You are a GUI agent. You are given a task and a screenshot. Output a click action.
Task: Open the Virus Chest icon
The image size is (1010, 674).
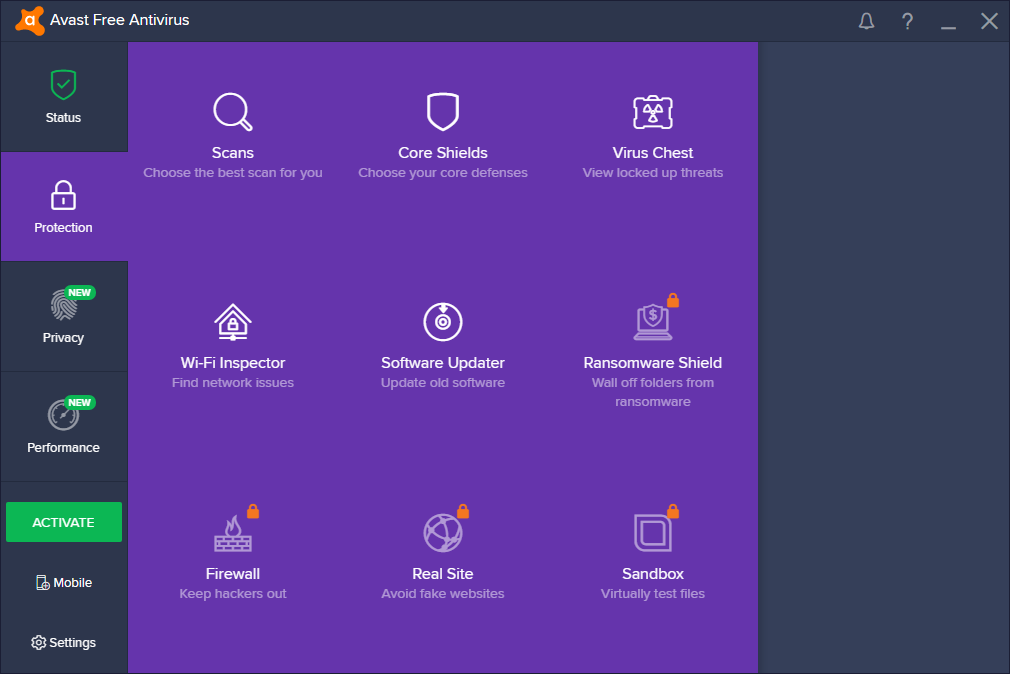point(653,112)
